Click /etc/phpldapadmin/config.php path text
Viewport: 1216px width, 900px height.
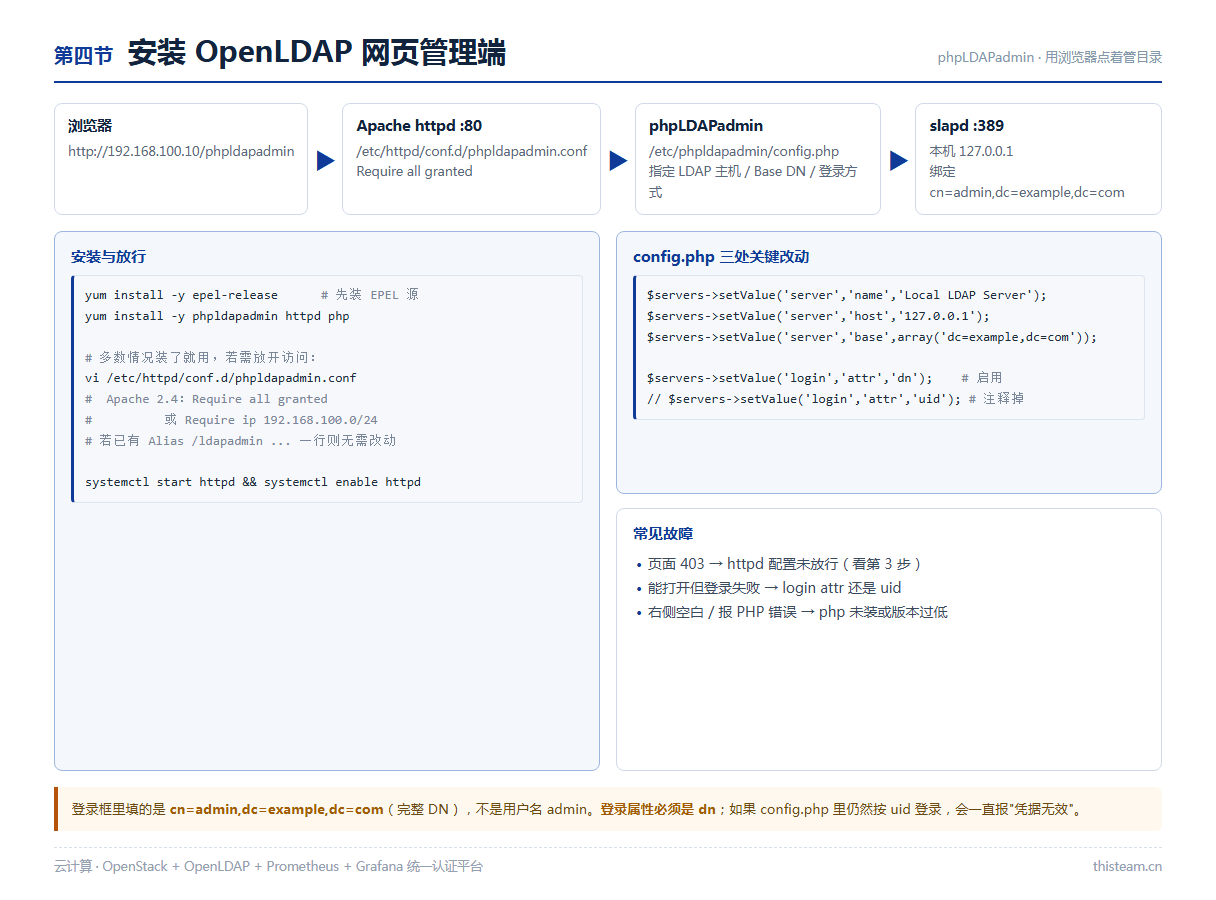pos(744,151)
